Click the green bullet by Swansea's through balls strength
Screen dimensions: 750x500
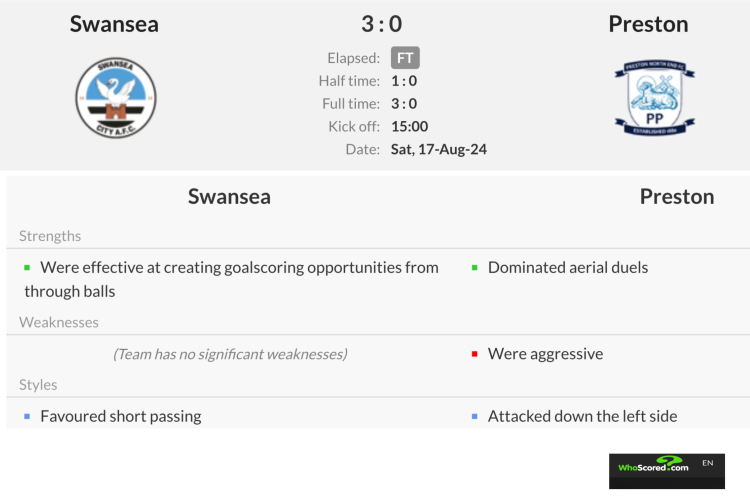coord(28,268)
